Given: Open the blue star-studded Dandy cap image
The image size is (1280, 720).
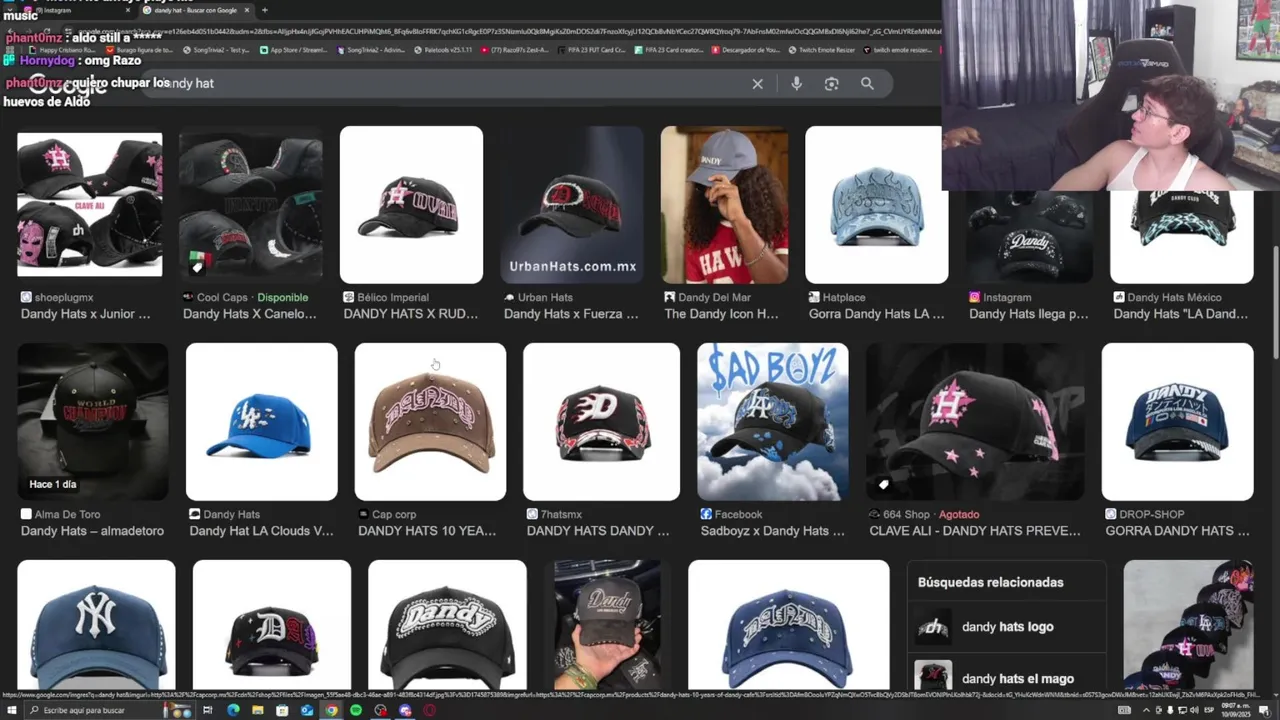Looking at the screenshot, I should [x=788, y=625].
